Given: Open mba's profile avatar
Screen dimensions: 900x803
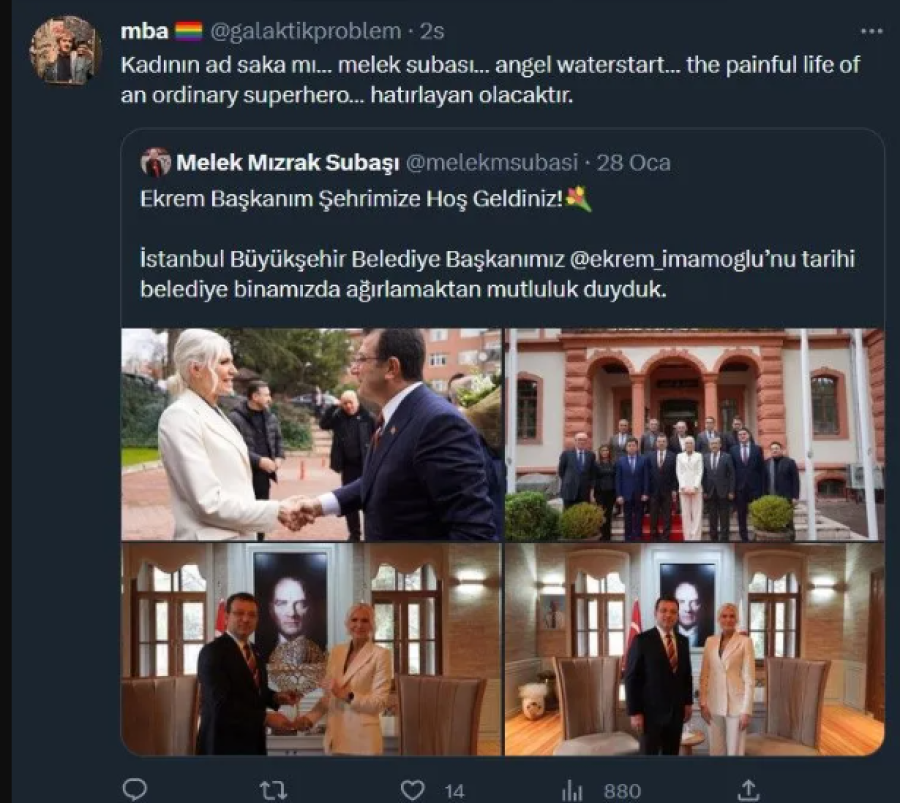Looking at the screenshot, I should 65,50.
